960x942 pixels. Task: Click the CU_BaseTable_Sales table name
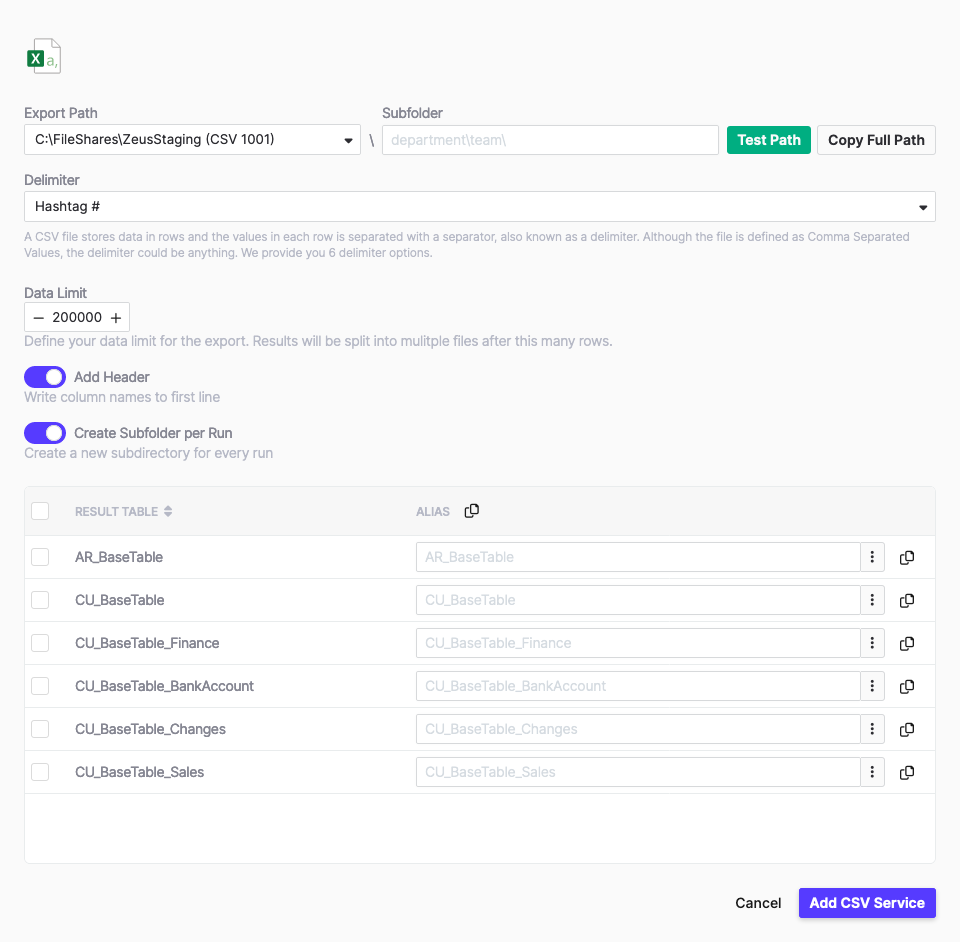point(139,772)
